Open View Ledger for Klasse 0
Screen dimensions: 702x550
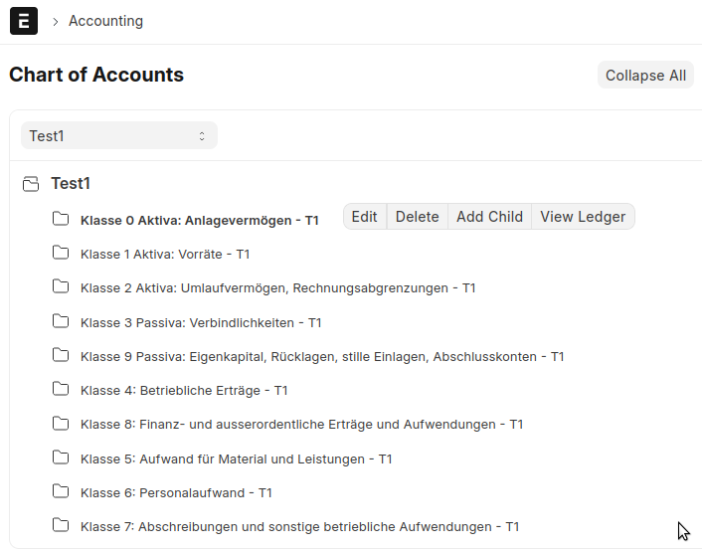582,217
